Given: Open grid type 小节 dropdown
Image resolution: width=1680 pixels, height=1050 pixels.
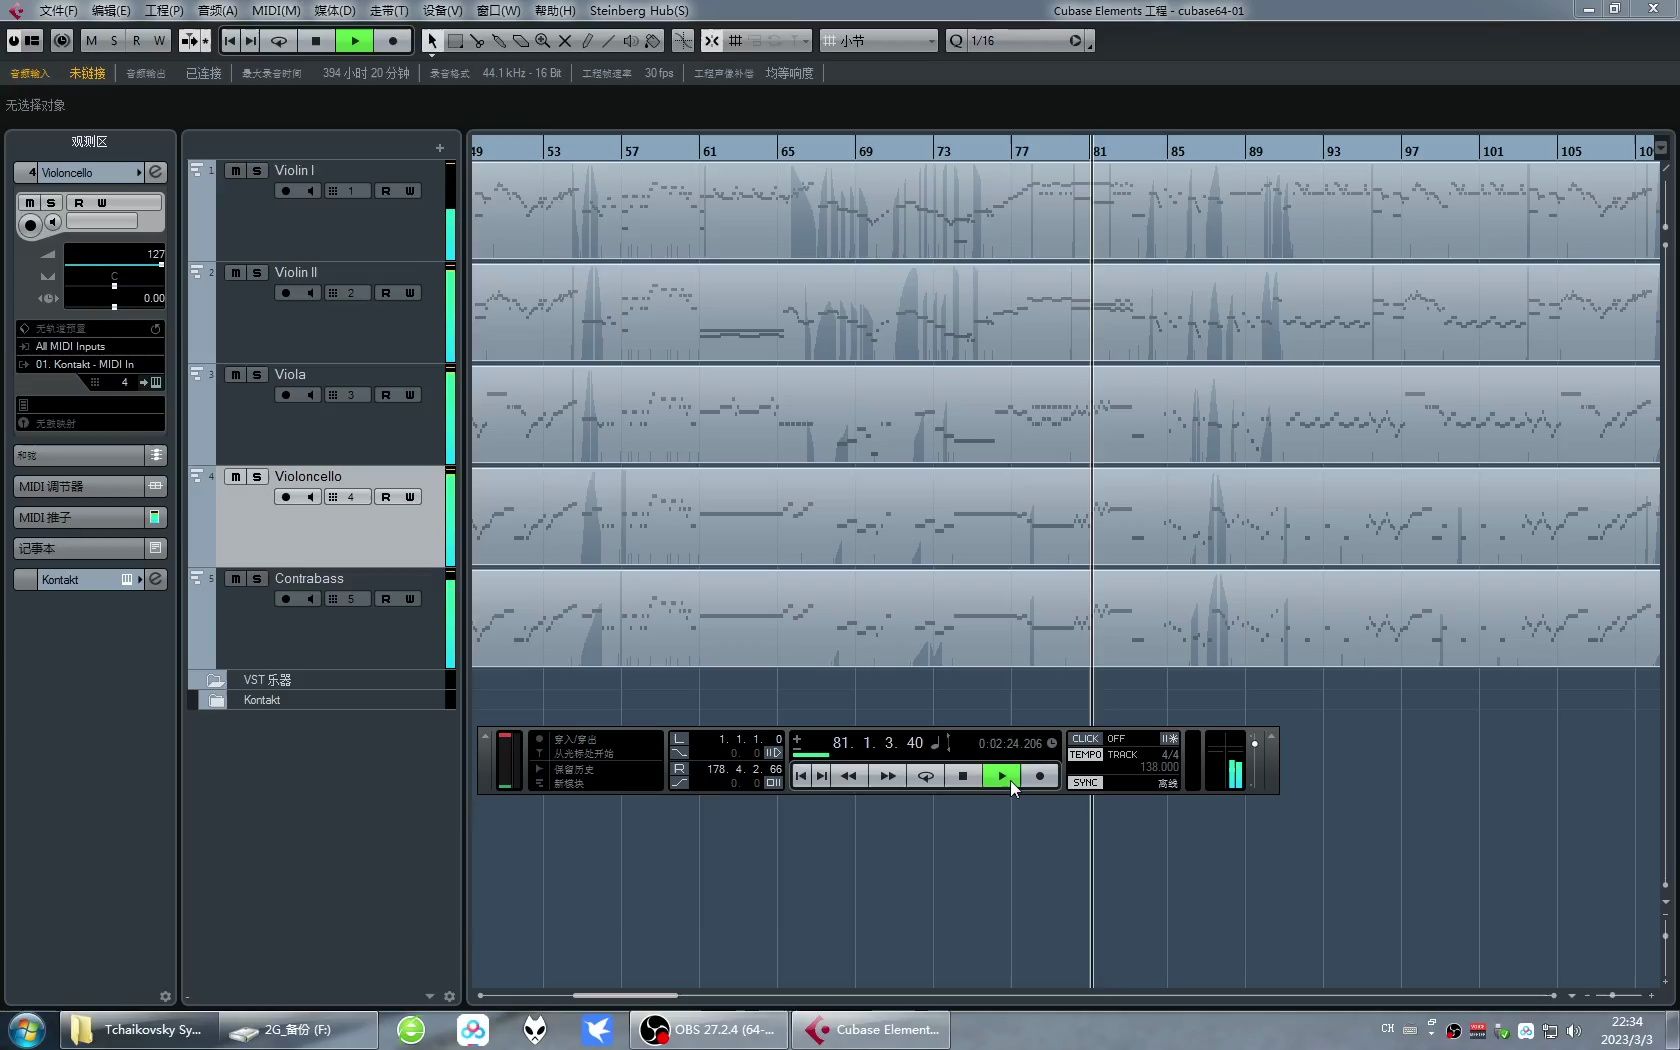Looking at the screenshot, I should coord(879,41).
